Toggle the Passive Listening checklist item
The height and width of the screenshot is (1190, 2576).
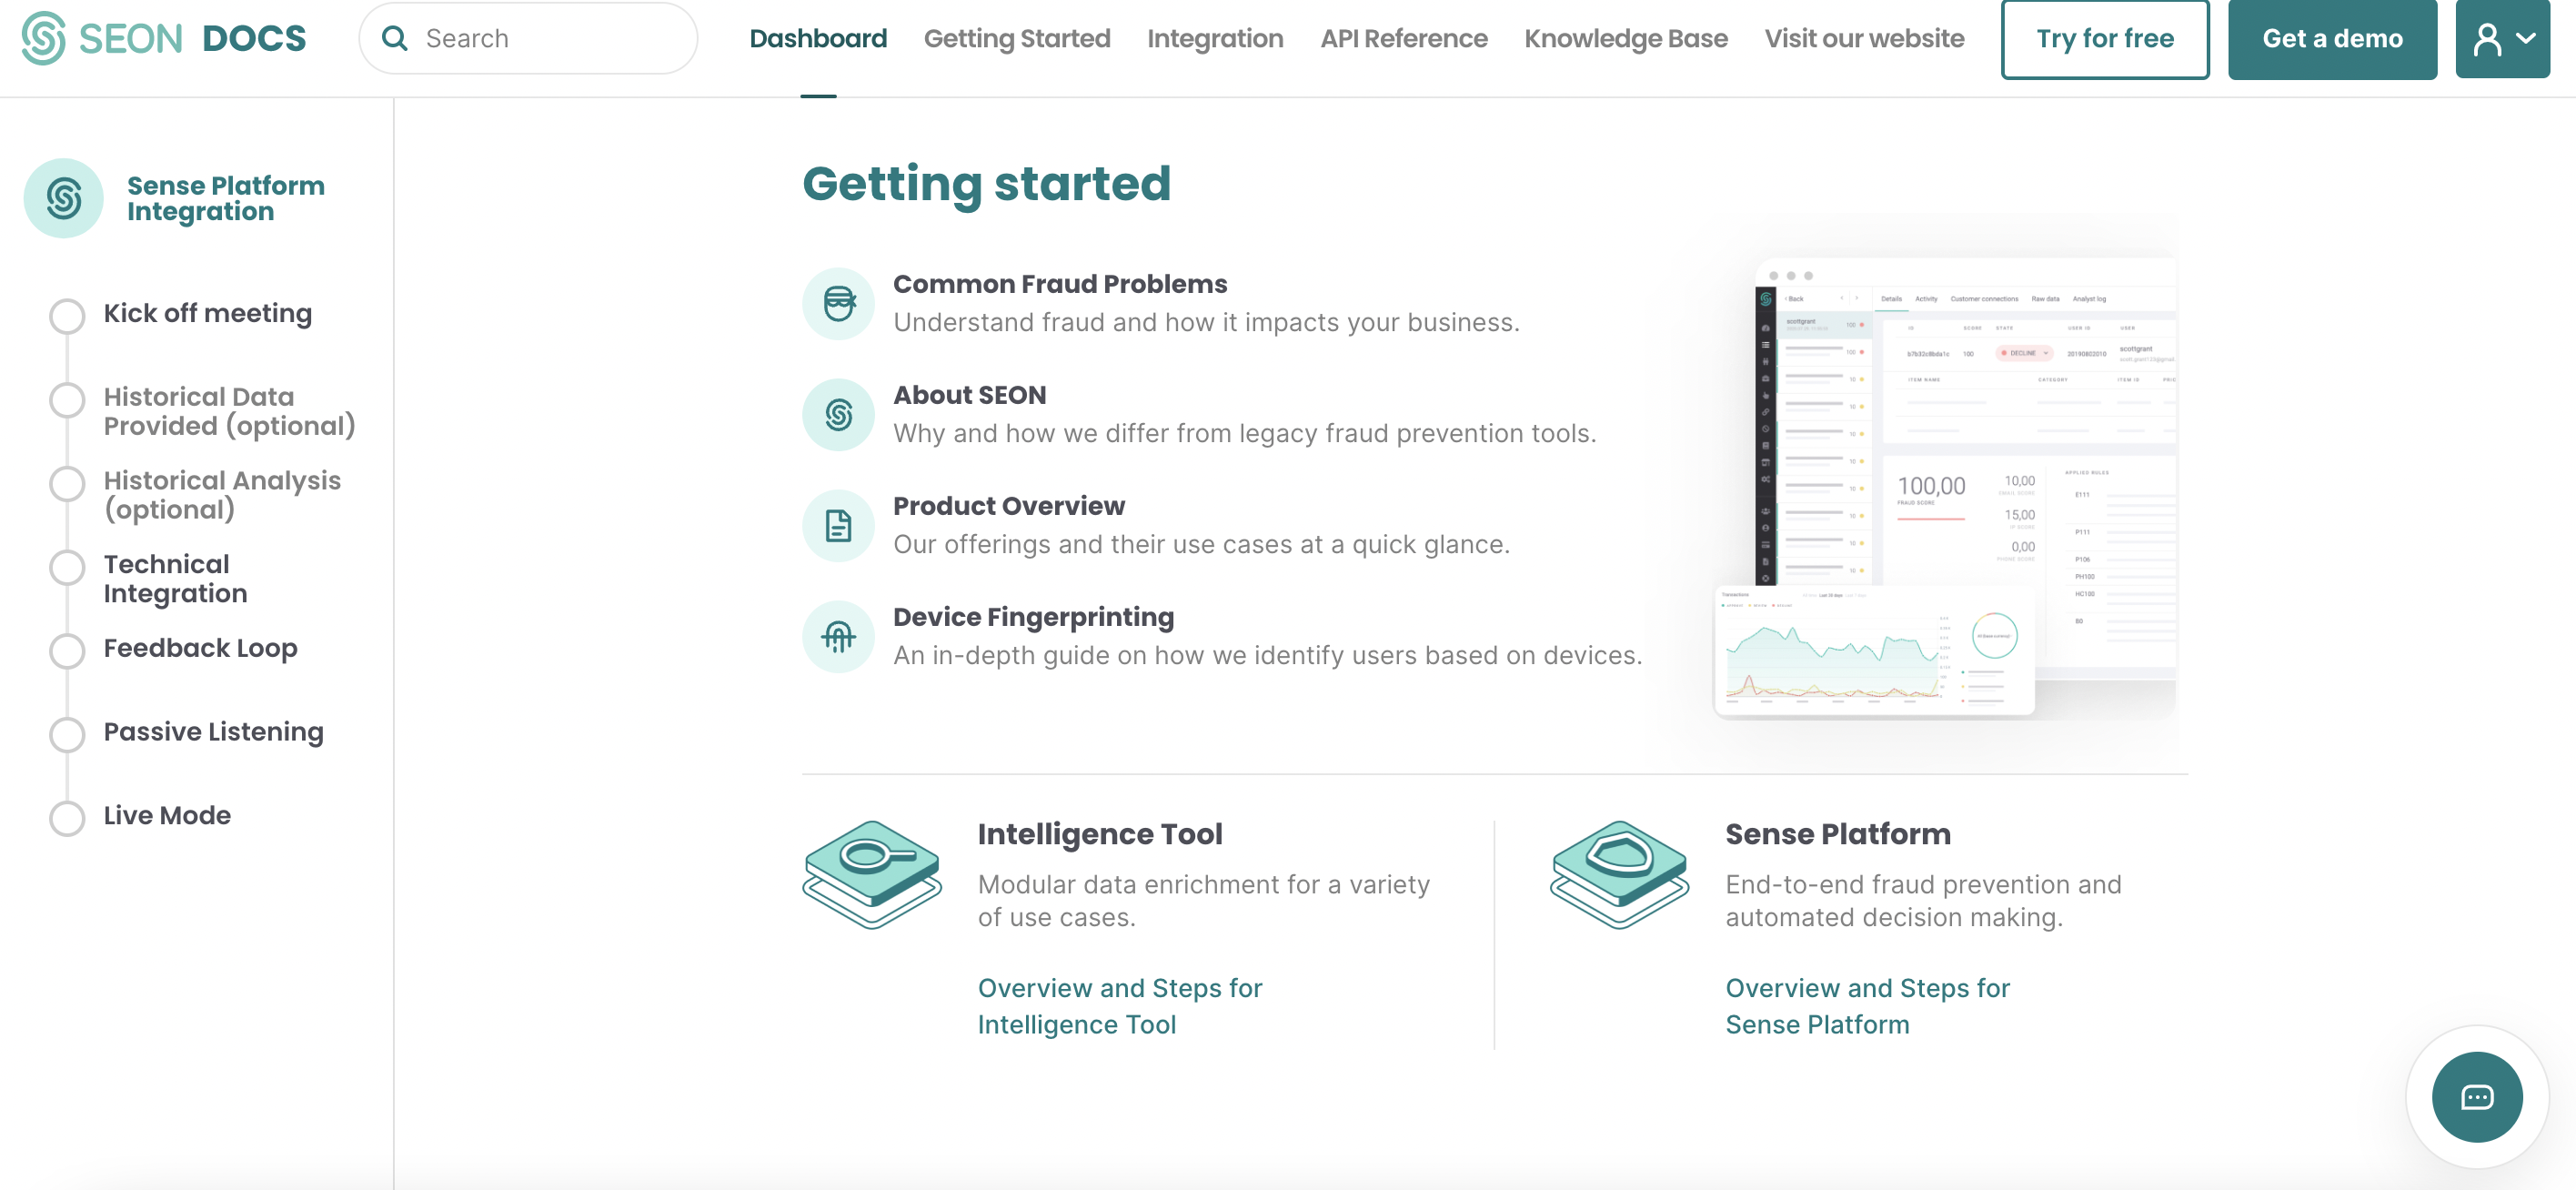65,731
